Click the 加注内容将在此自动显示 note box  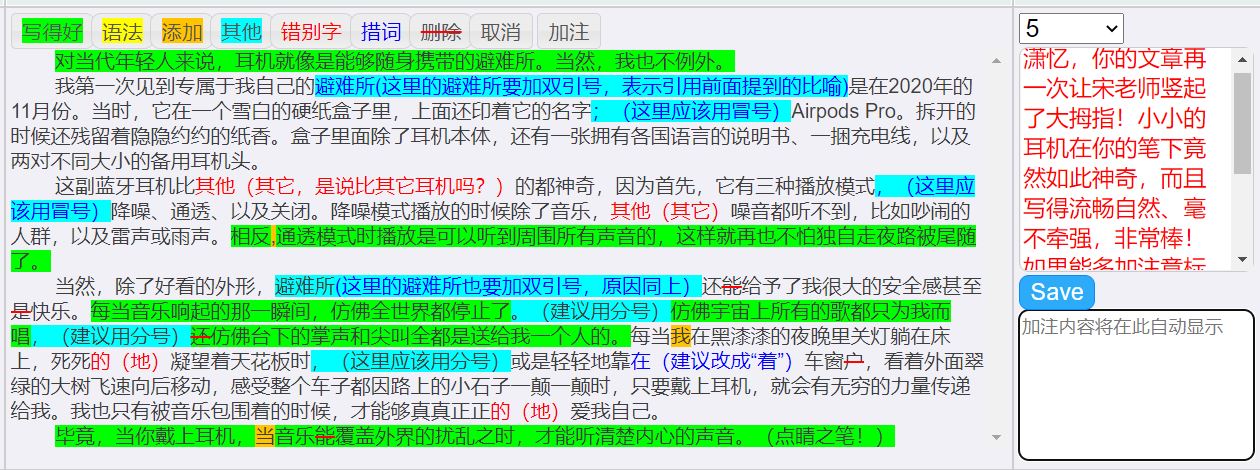(x=1136, y=384)
